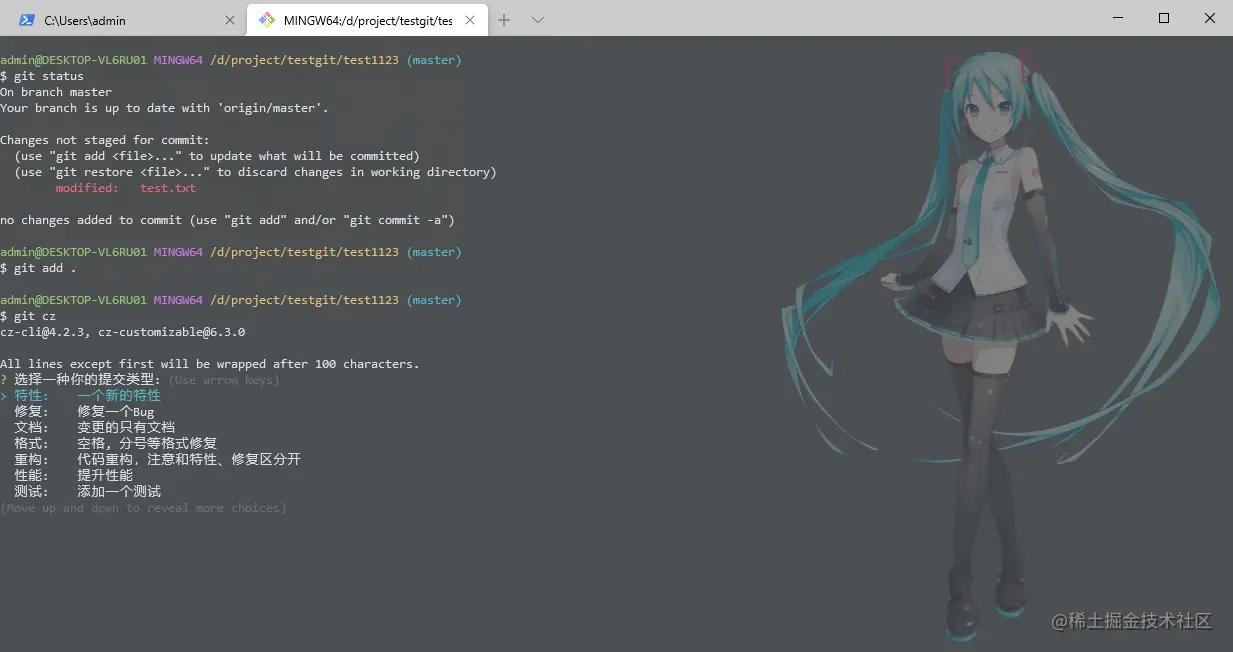Click the 'modified: test.txt' line

click(126, 188)
